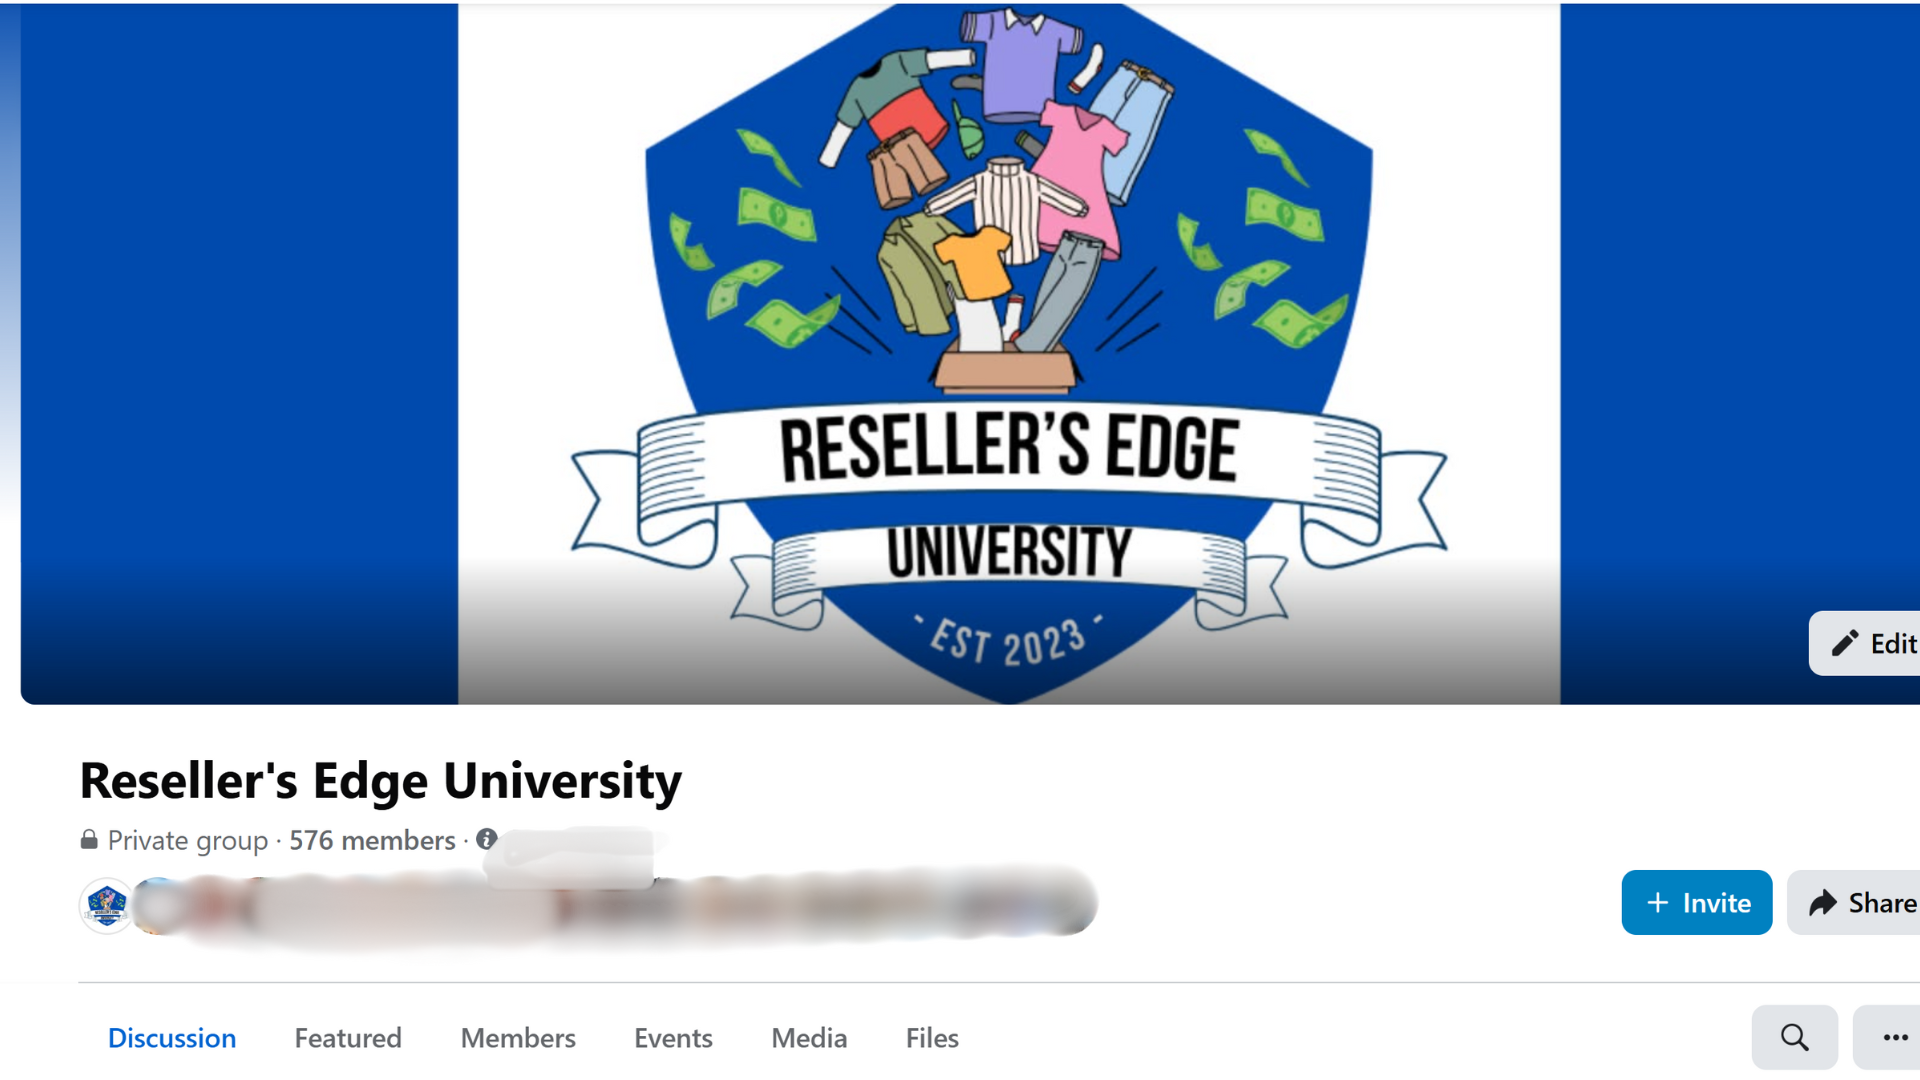This screenshot has width=1920, height=1080.
Task: Click the EST 2023 text on cover
Action: point(1008,641)
